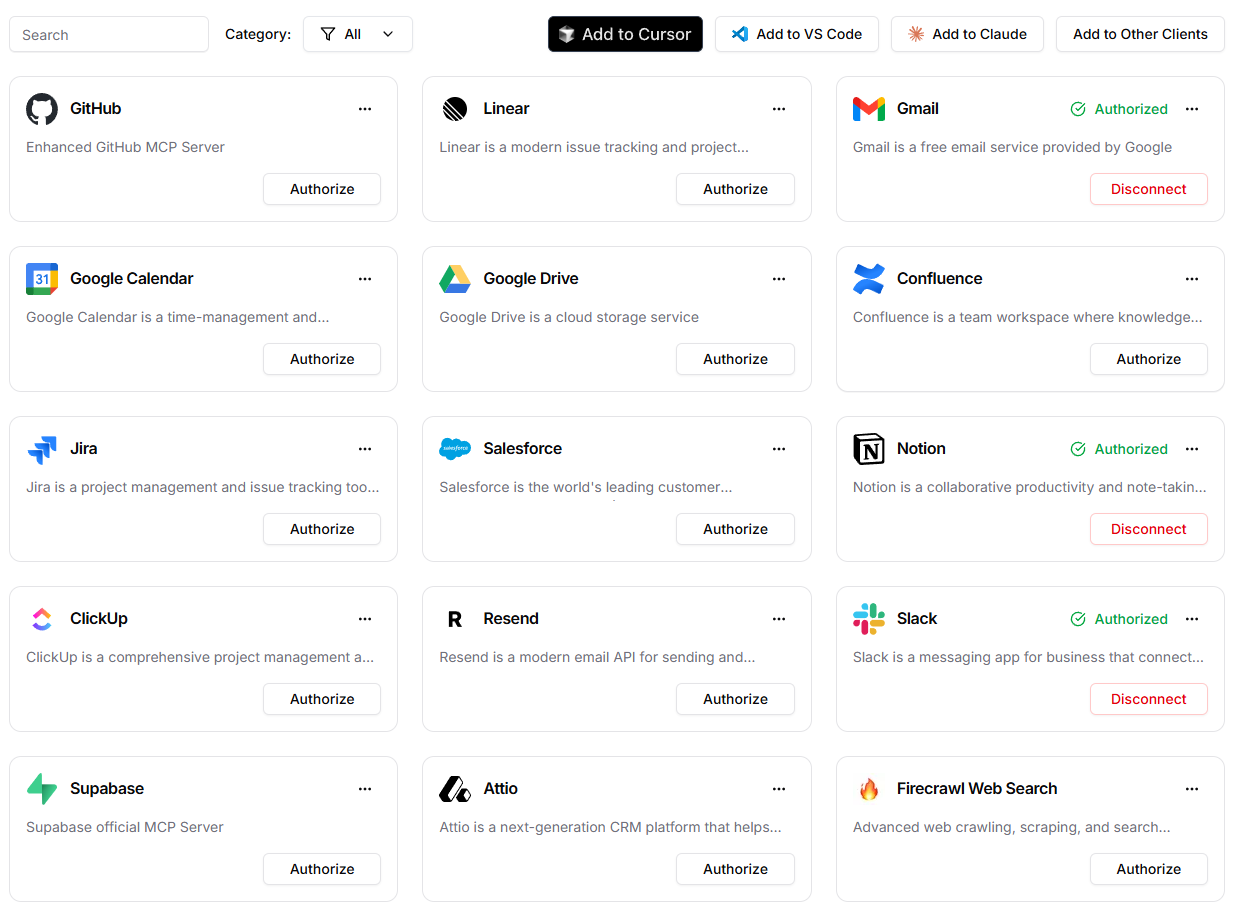Click Add to Cursor
1245x911 pixels.
point(625,33)
